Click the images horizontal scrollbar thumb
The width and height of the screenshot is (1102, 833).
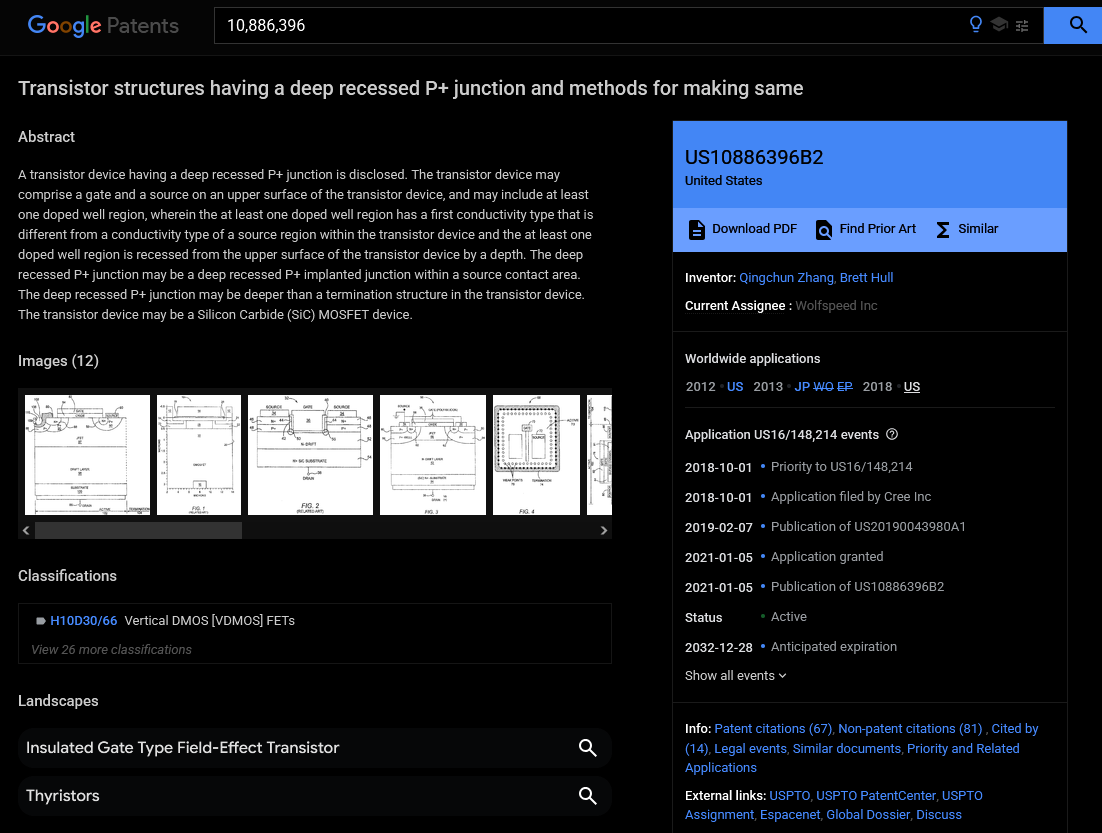pos(138,531)
